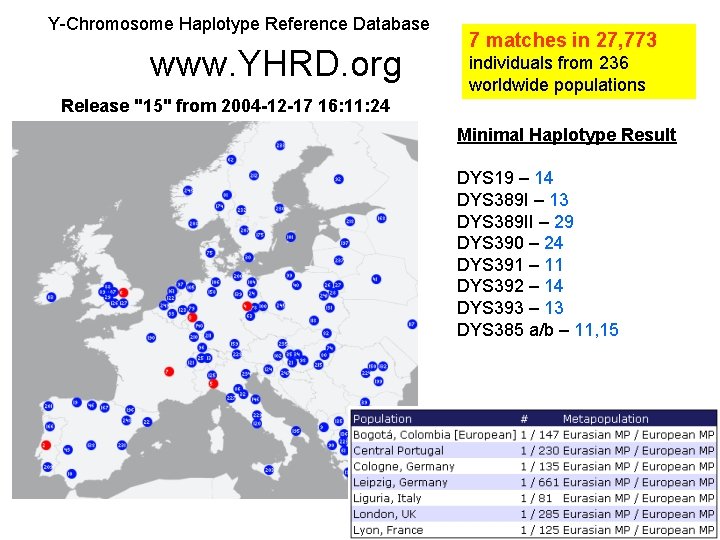The image size is (720, 540).
Task: Select the 'DYS389I – 13' line
Action: (x=512, y=200)
